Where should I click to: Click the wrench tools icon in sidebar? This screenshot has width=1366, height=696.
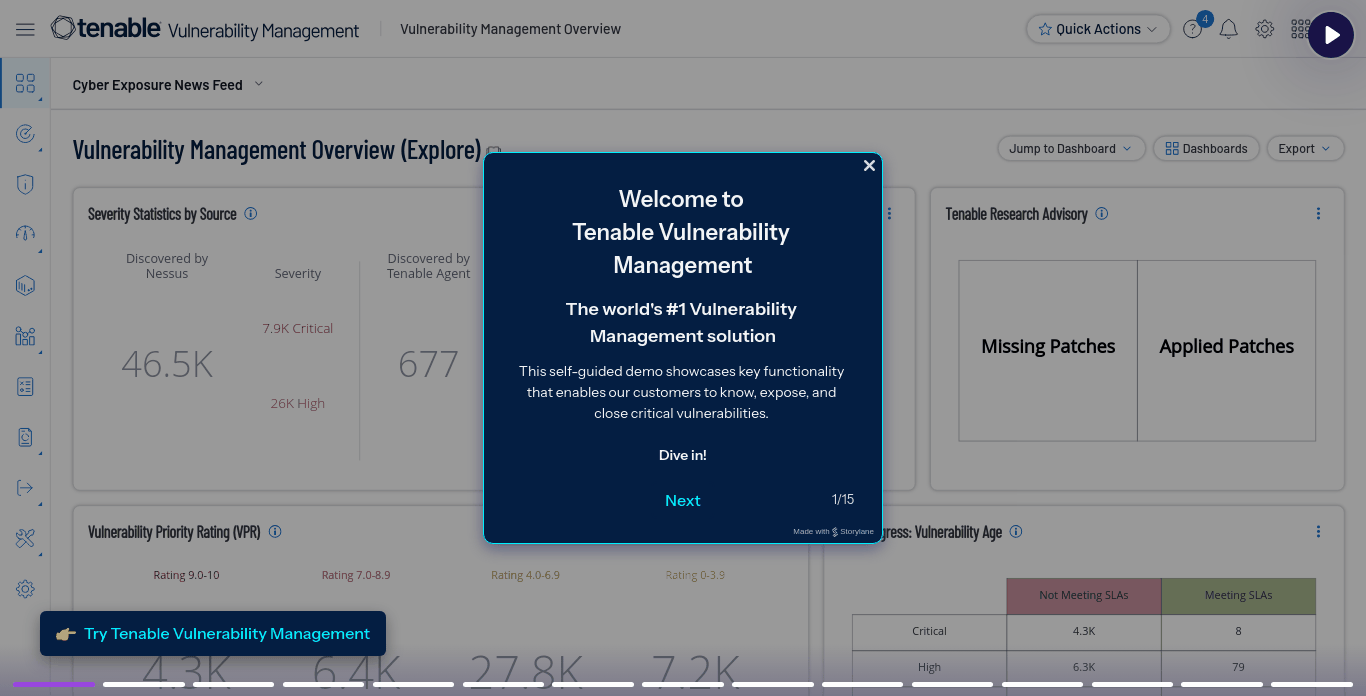(25, 538)
